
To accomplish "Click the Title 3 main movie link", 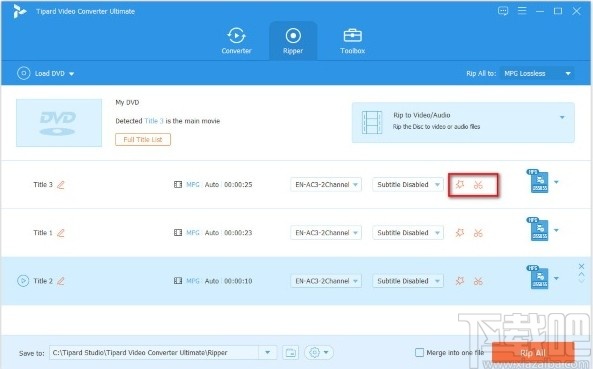I will [x=154, y=121].
